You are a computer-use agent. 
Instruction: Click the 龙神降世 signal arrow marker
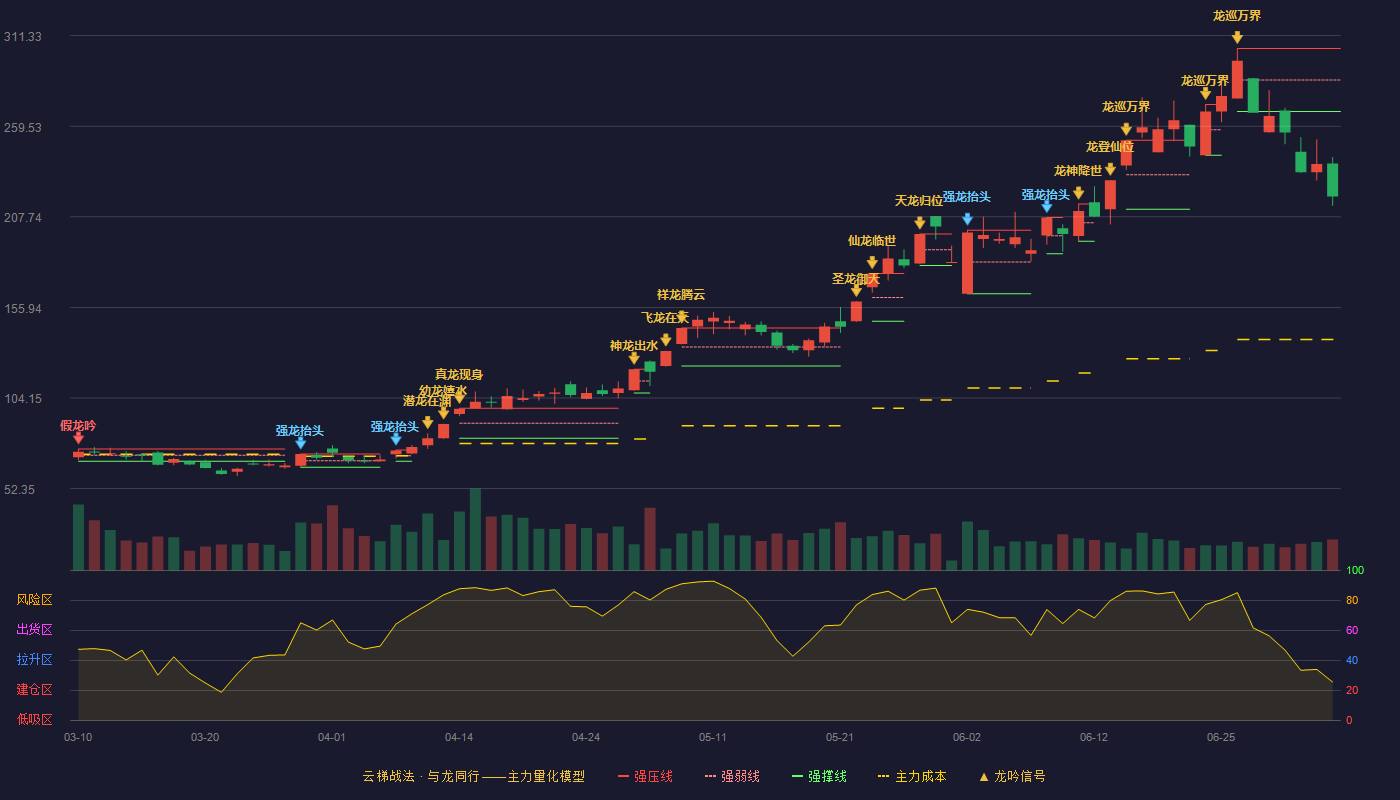coord(1078,193)
